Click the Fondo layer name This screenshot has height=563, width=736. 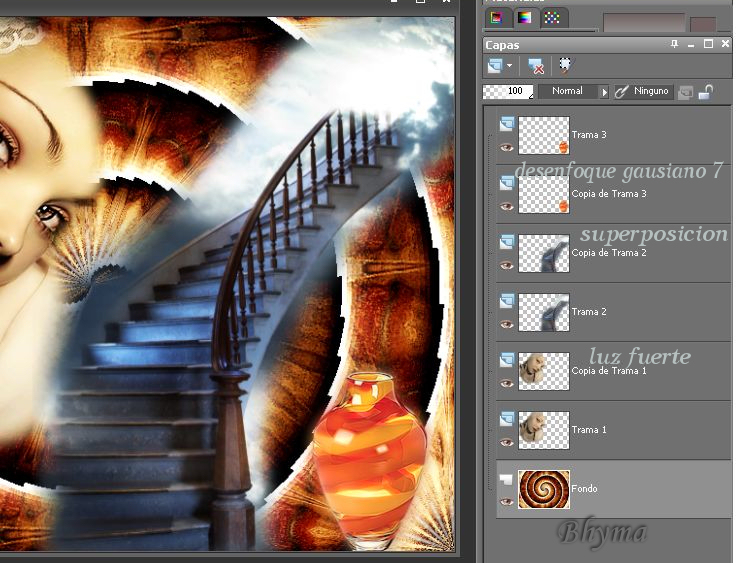584,489
